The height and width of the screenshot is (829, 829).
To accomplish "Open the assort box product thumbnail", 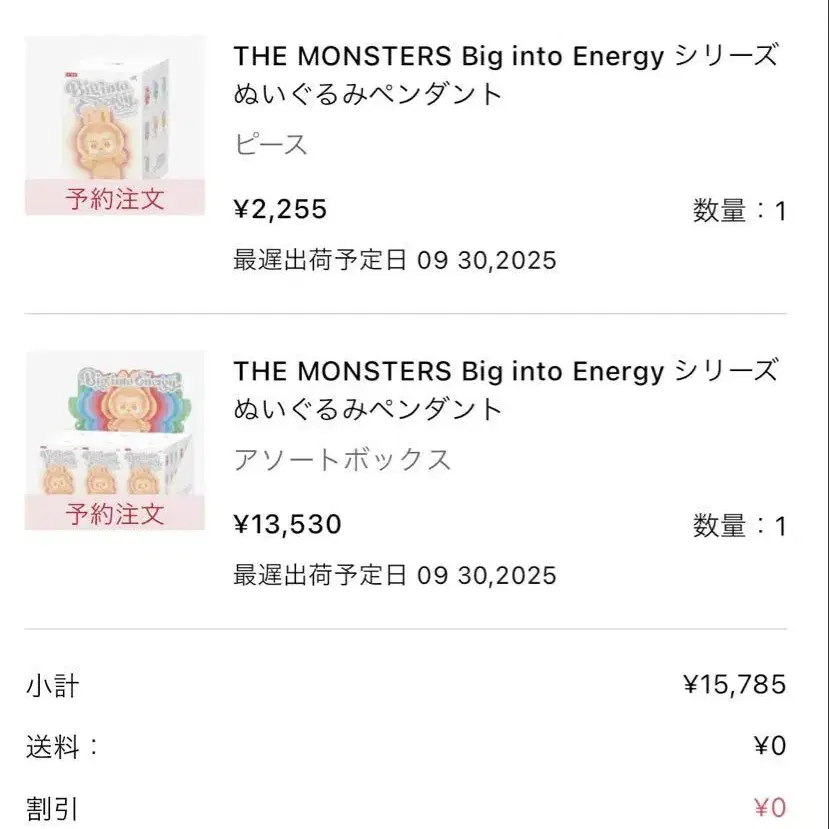I will (115, 440).
